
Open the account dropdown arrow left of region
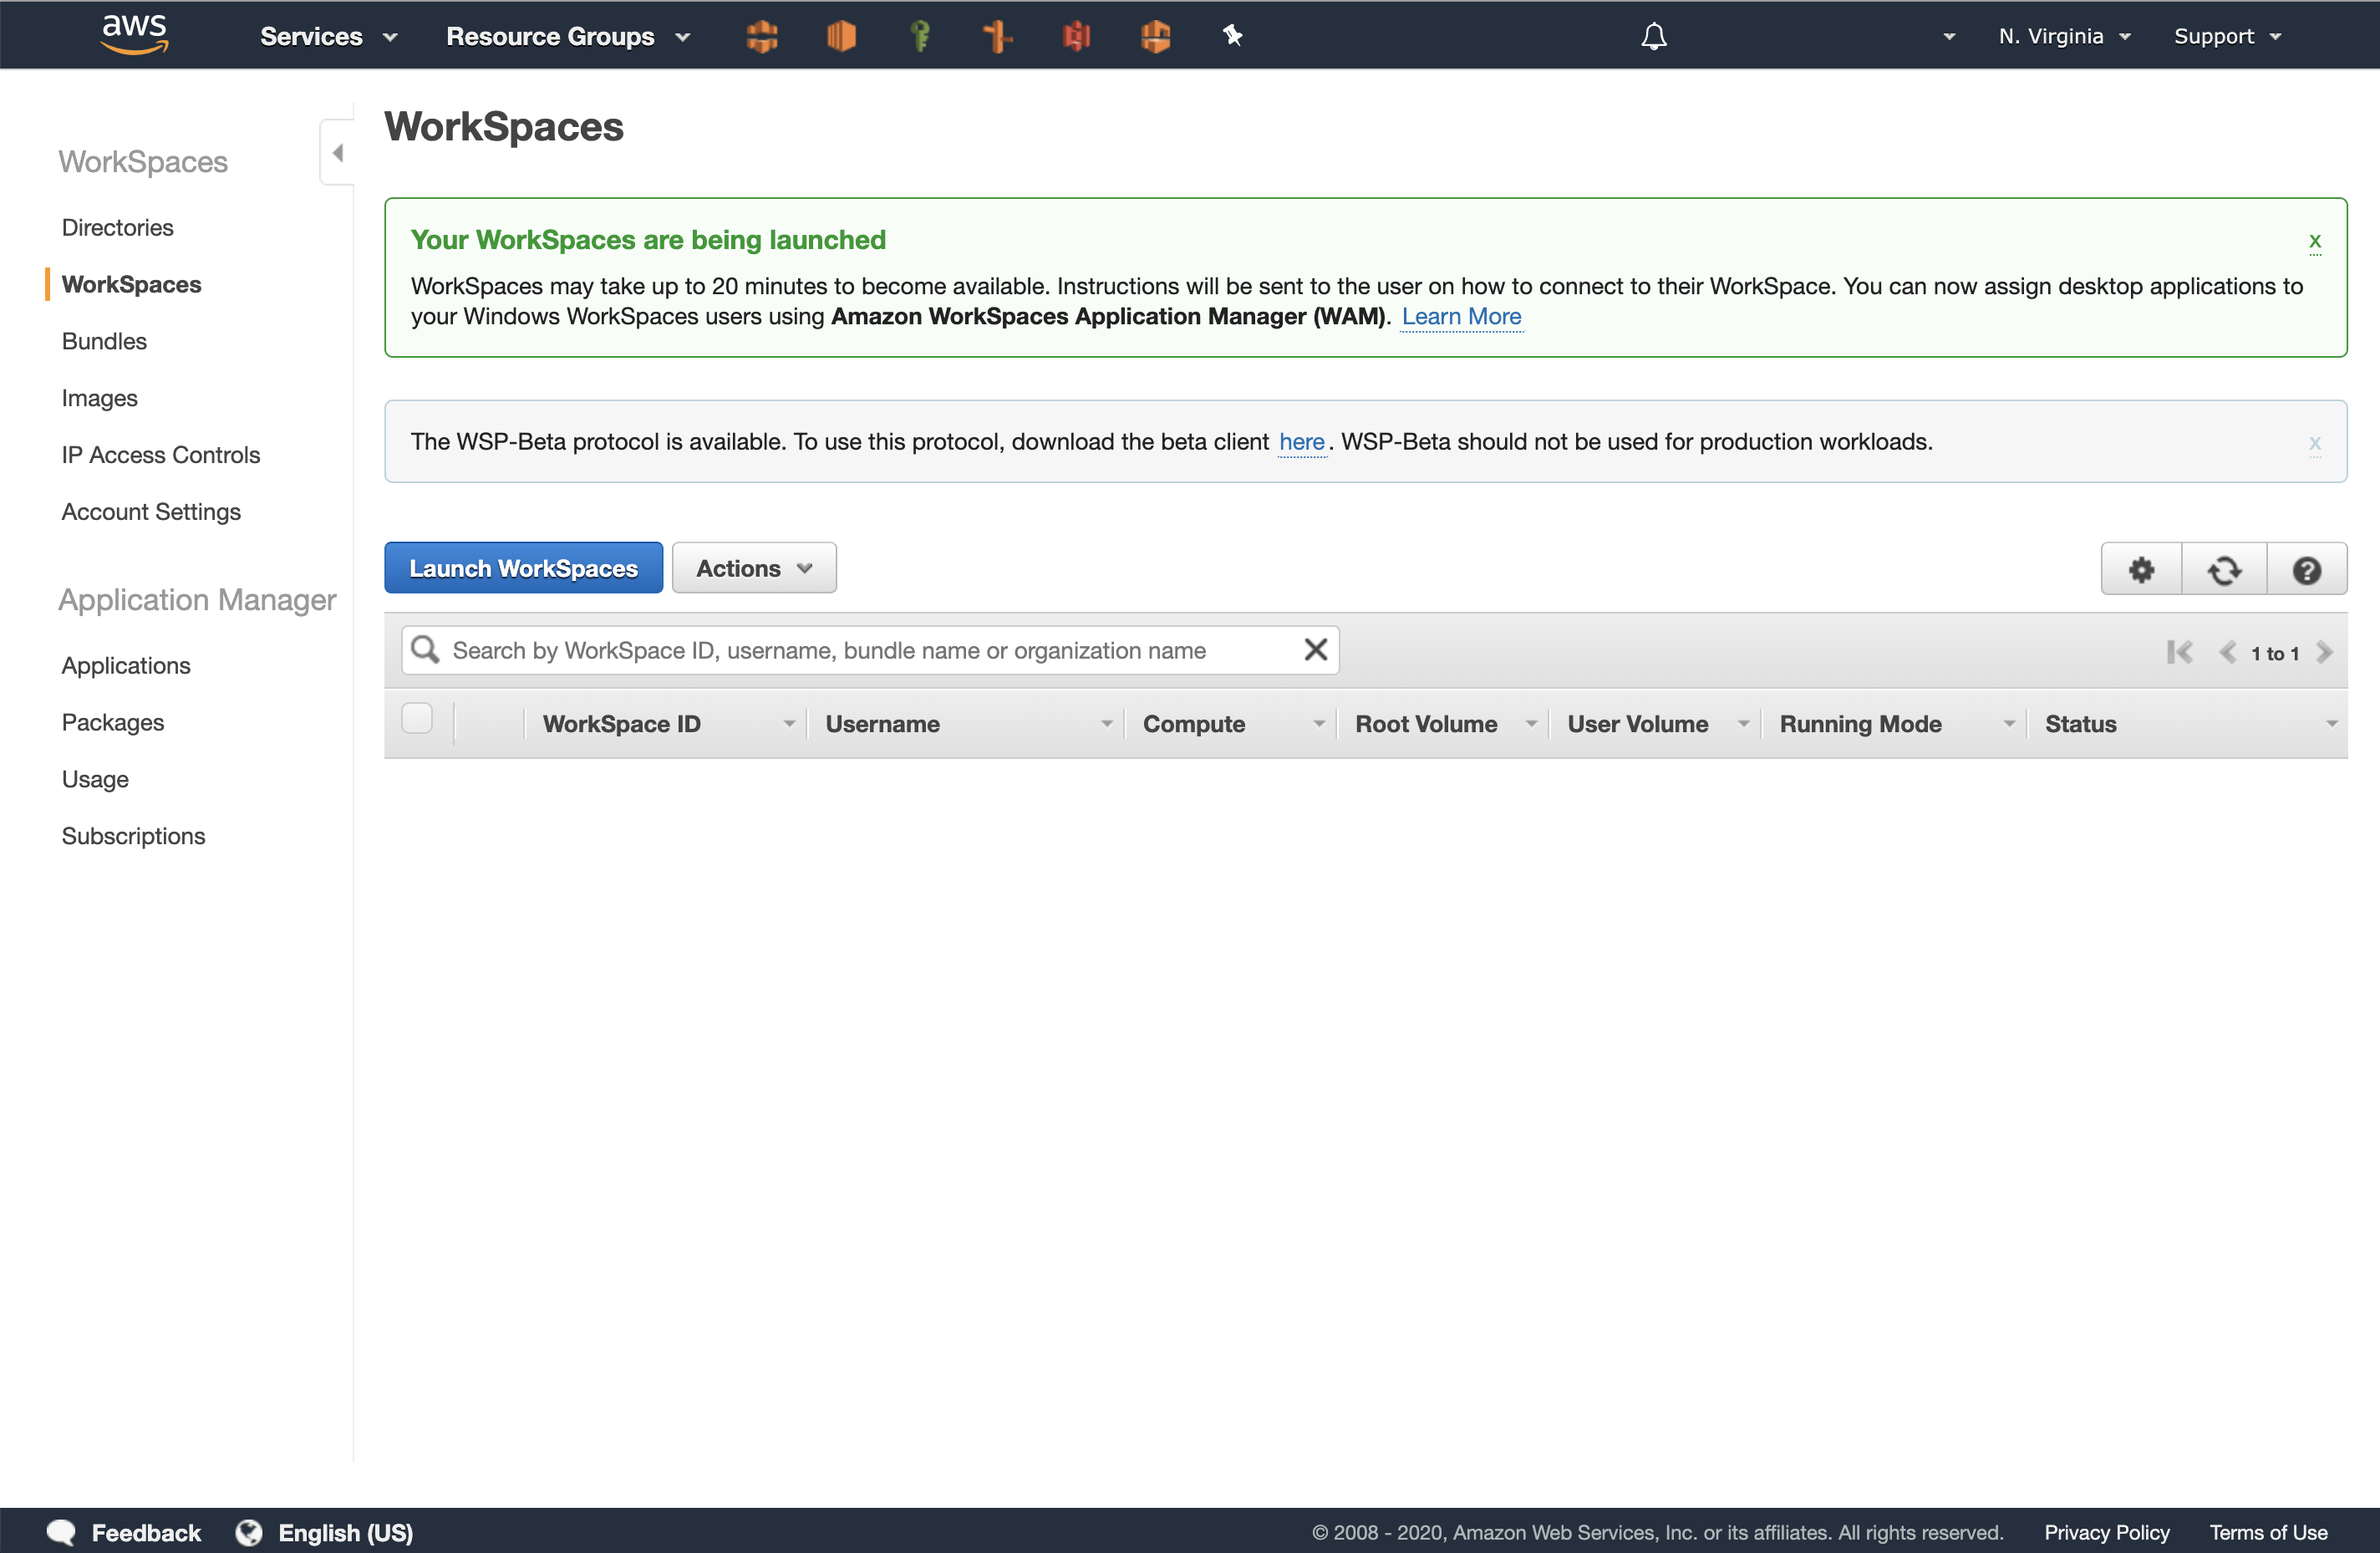point(1948,37)
